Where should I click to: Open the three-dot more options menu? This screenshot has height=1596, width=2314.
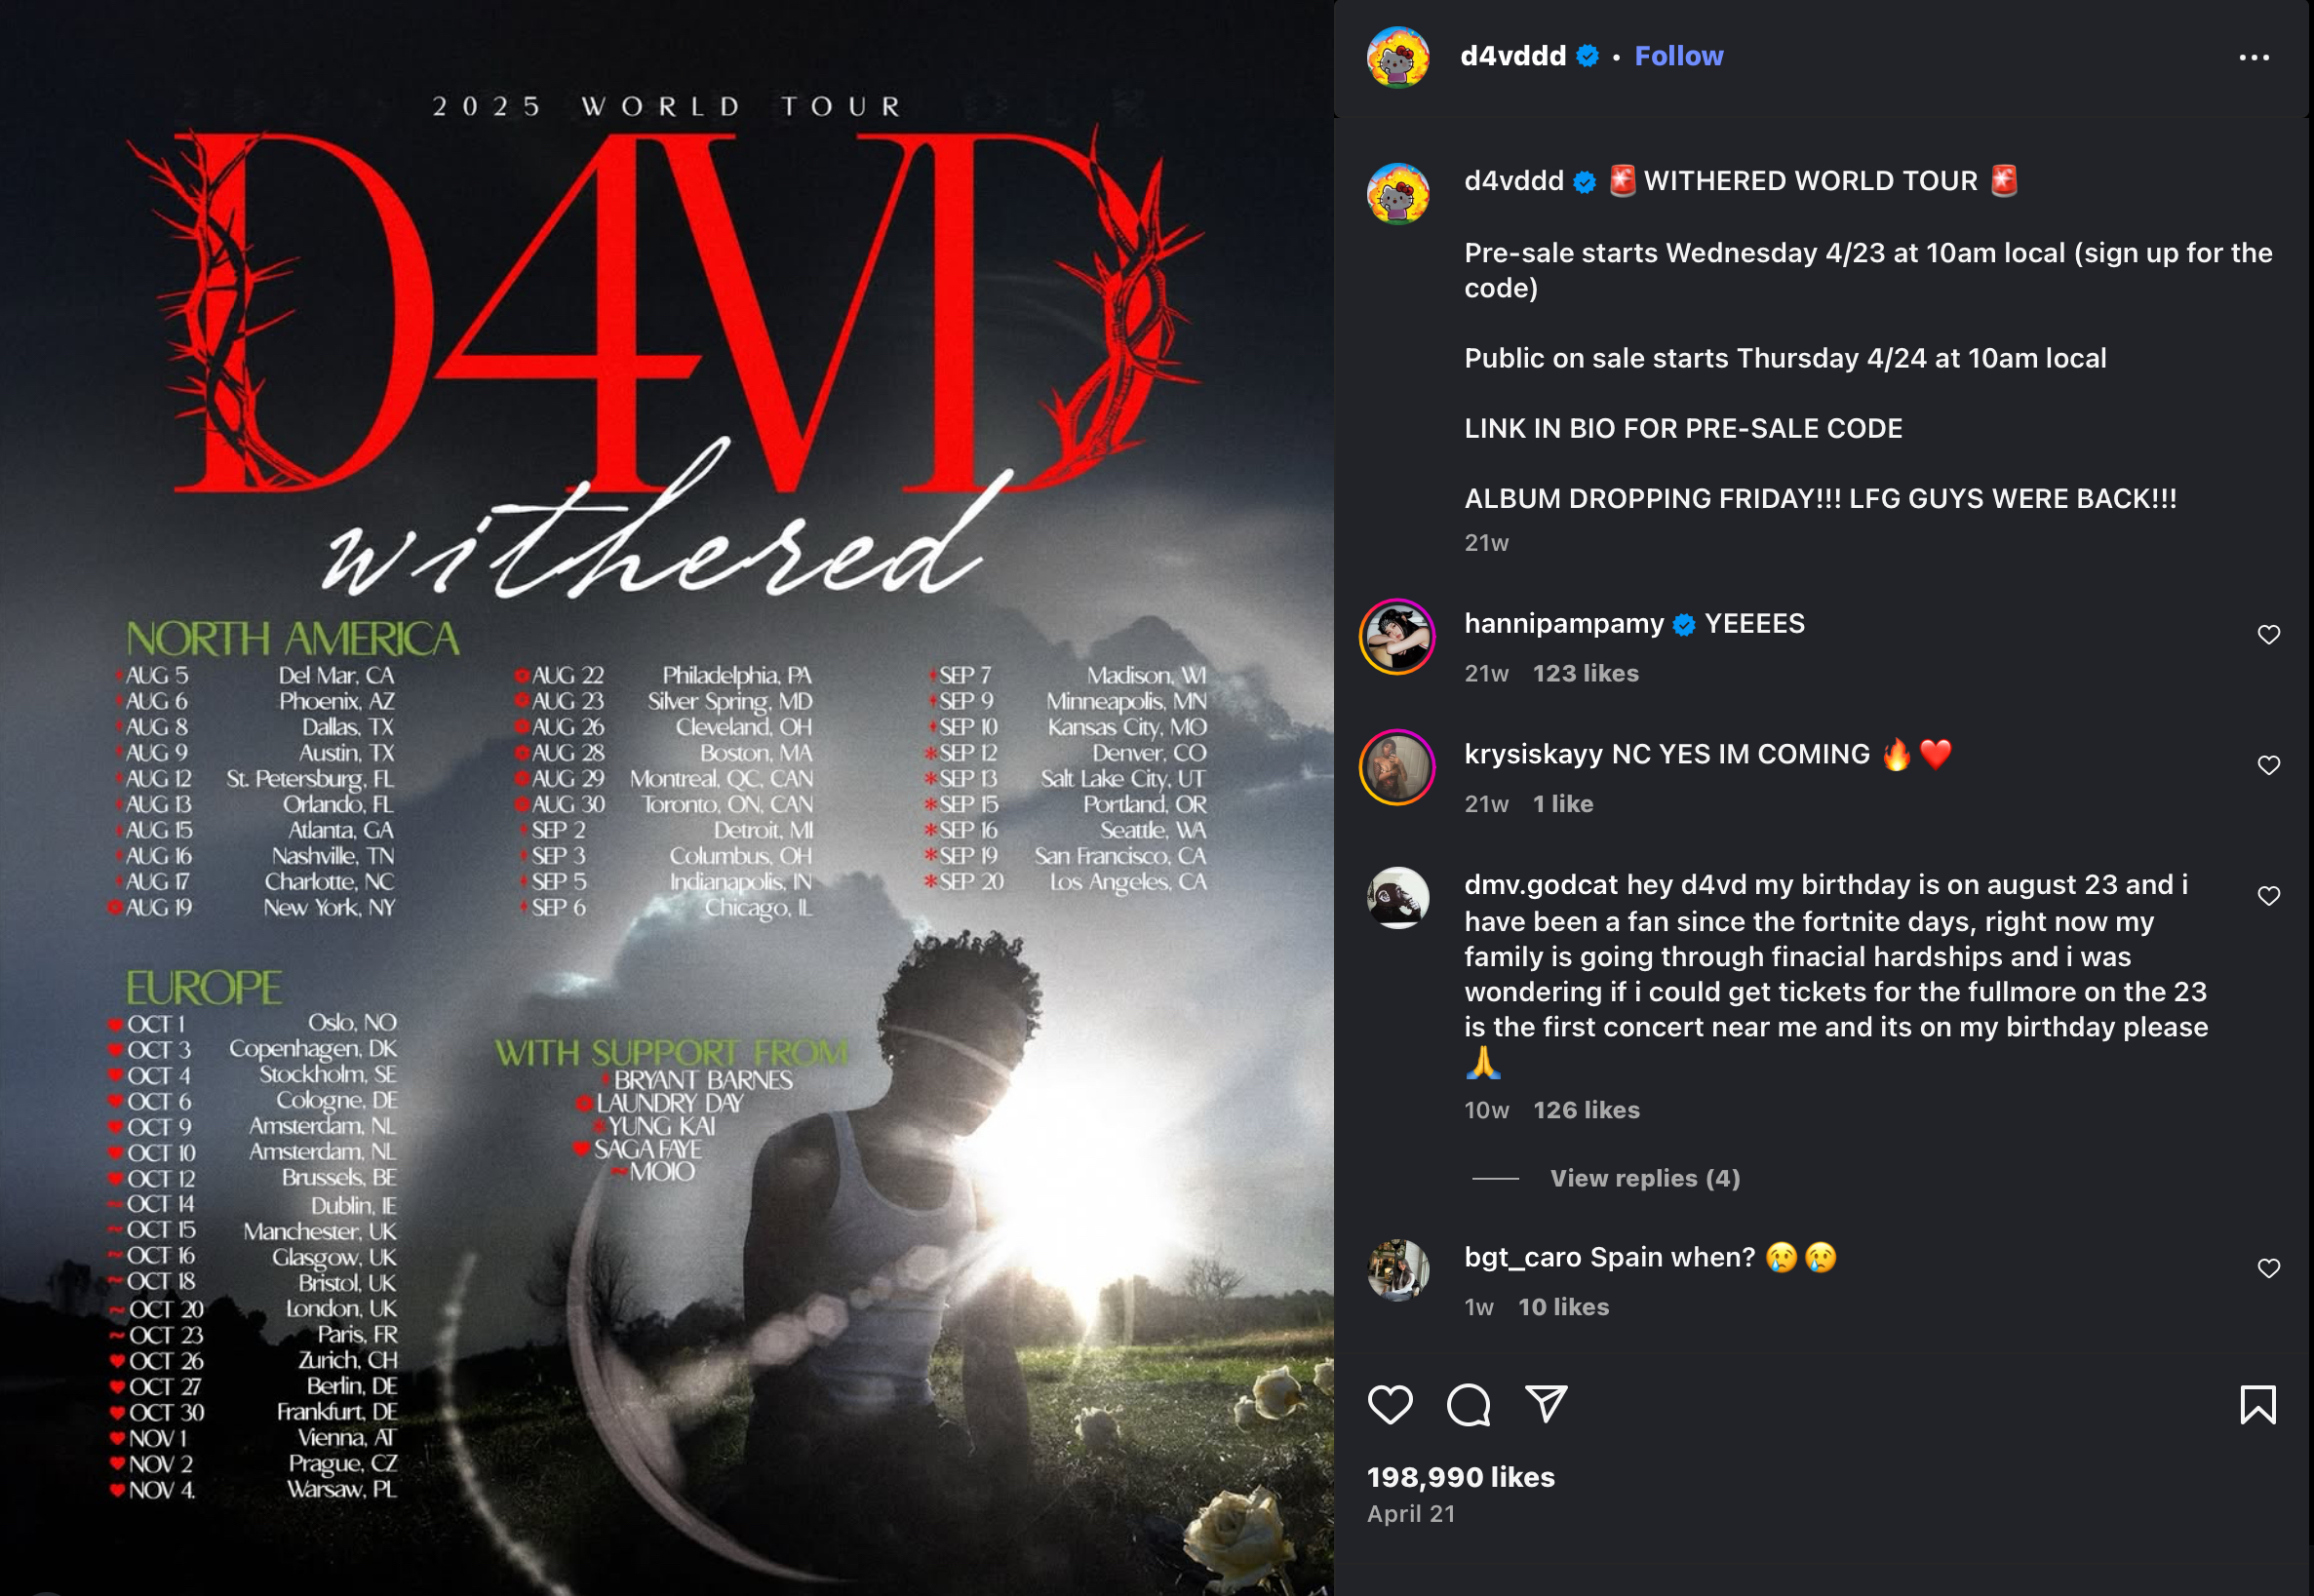coord(2254,58)
